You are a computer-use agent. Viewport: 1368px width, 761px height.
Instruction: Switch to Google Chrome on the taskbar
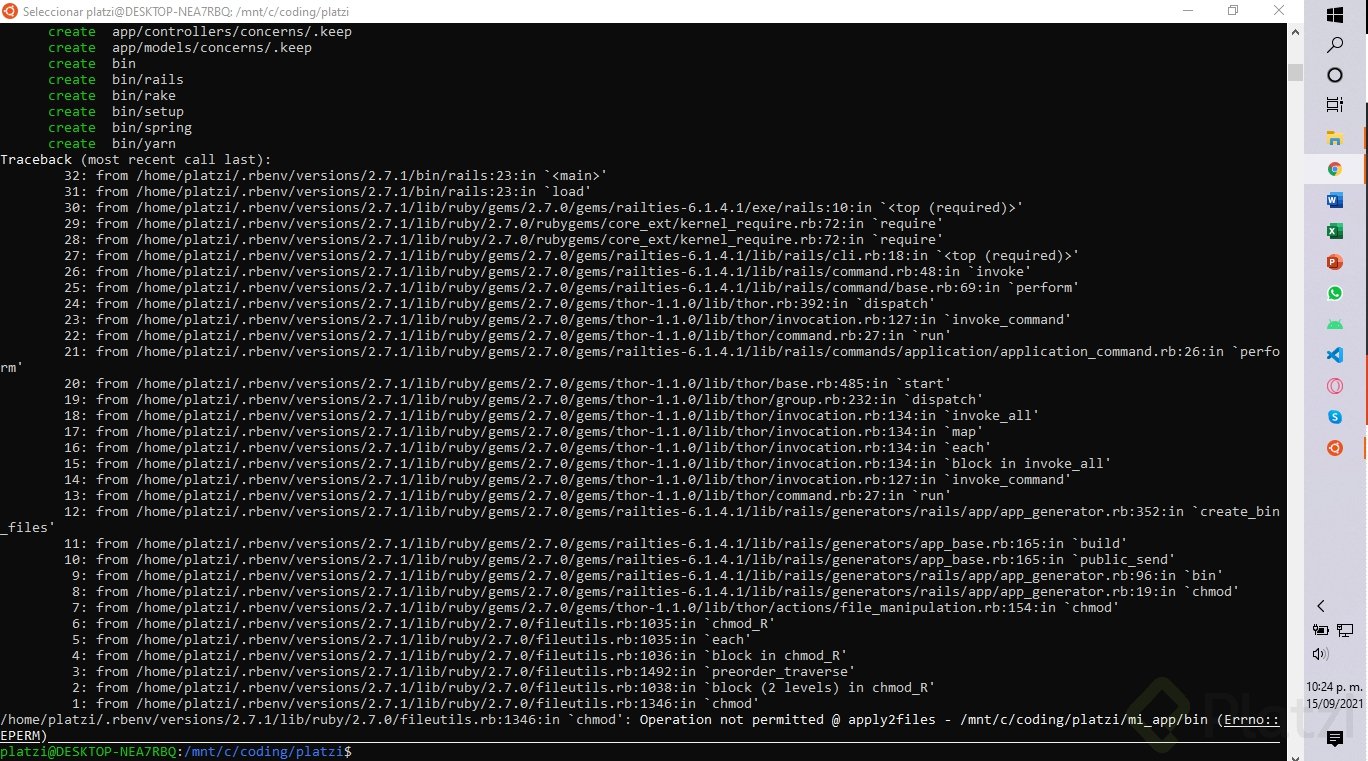tap(1334, 169)
